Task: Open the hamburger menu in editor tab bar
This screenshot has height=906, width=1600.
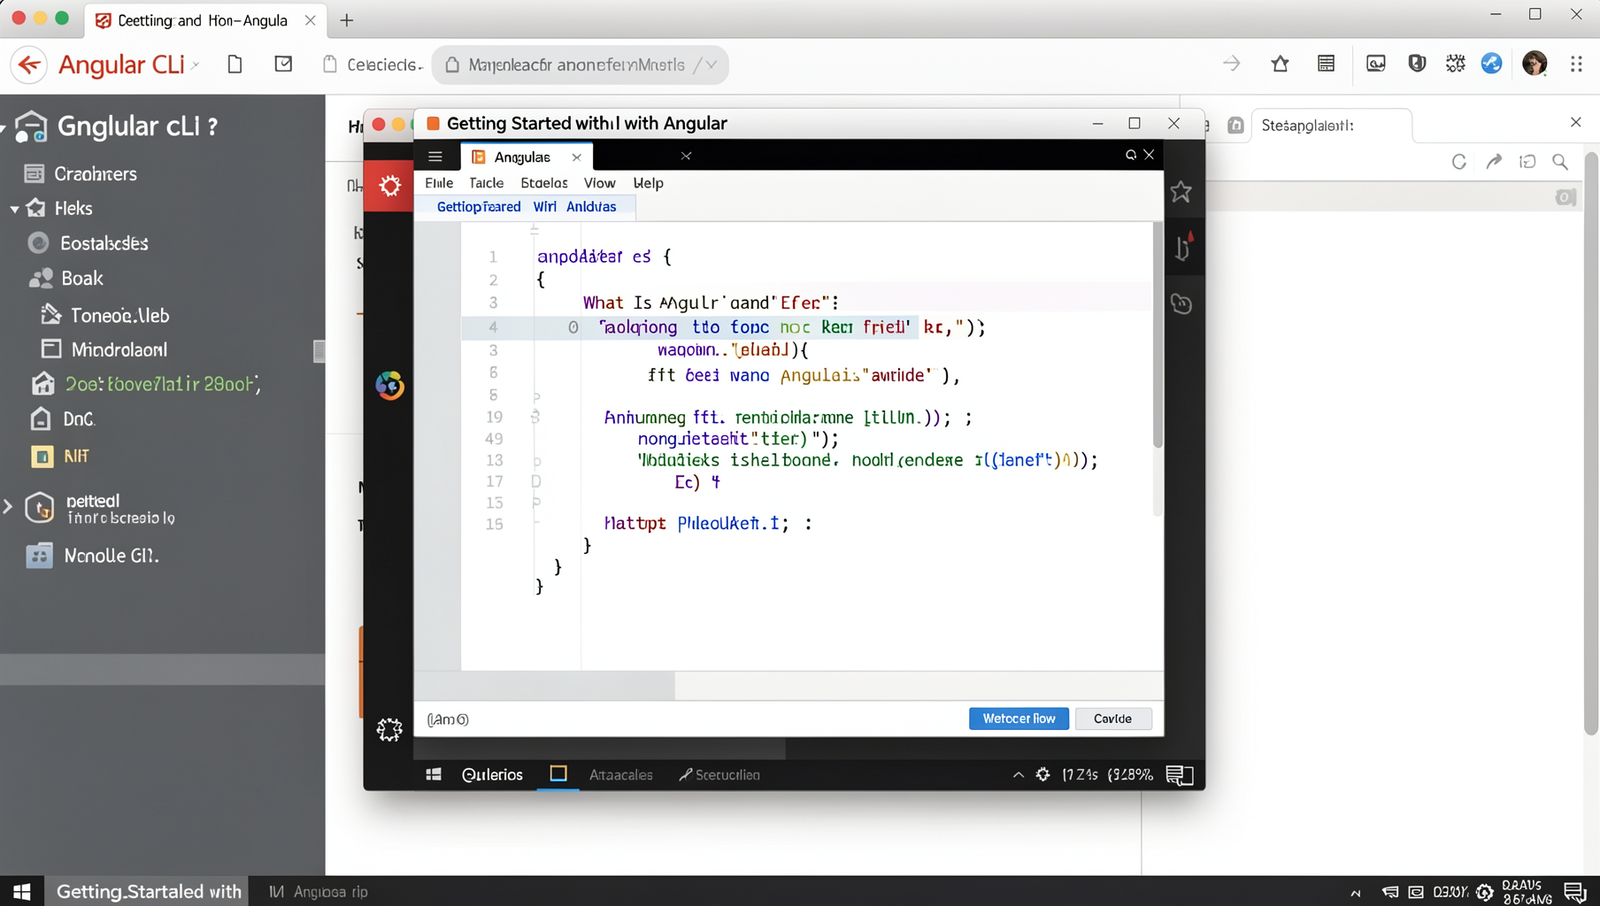Action: tap(435, 157)
